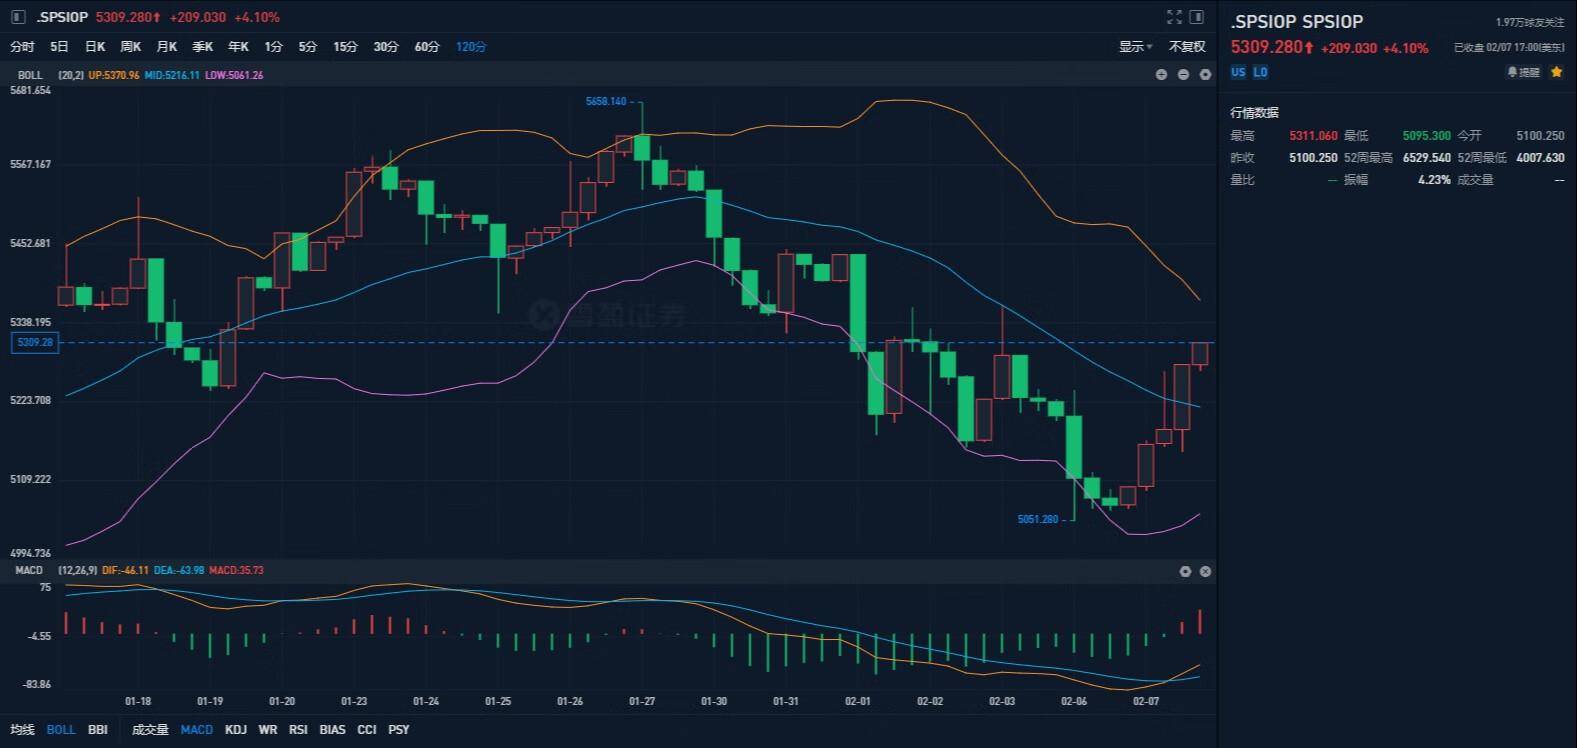Click the BOLL indicator parameters label
This screenshot has height=748, width=1577.
[x=70, y=75]
